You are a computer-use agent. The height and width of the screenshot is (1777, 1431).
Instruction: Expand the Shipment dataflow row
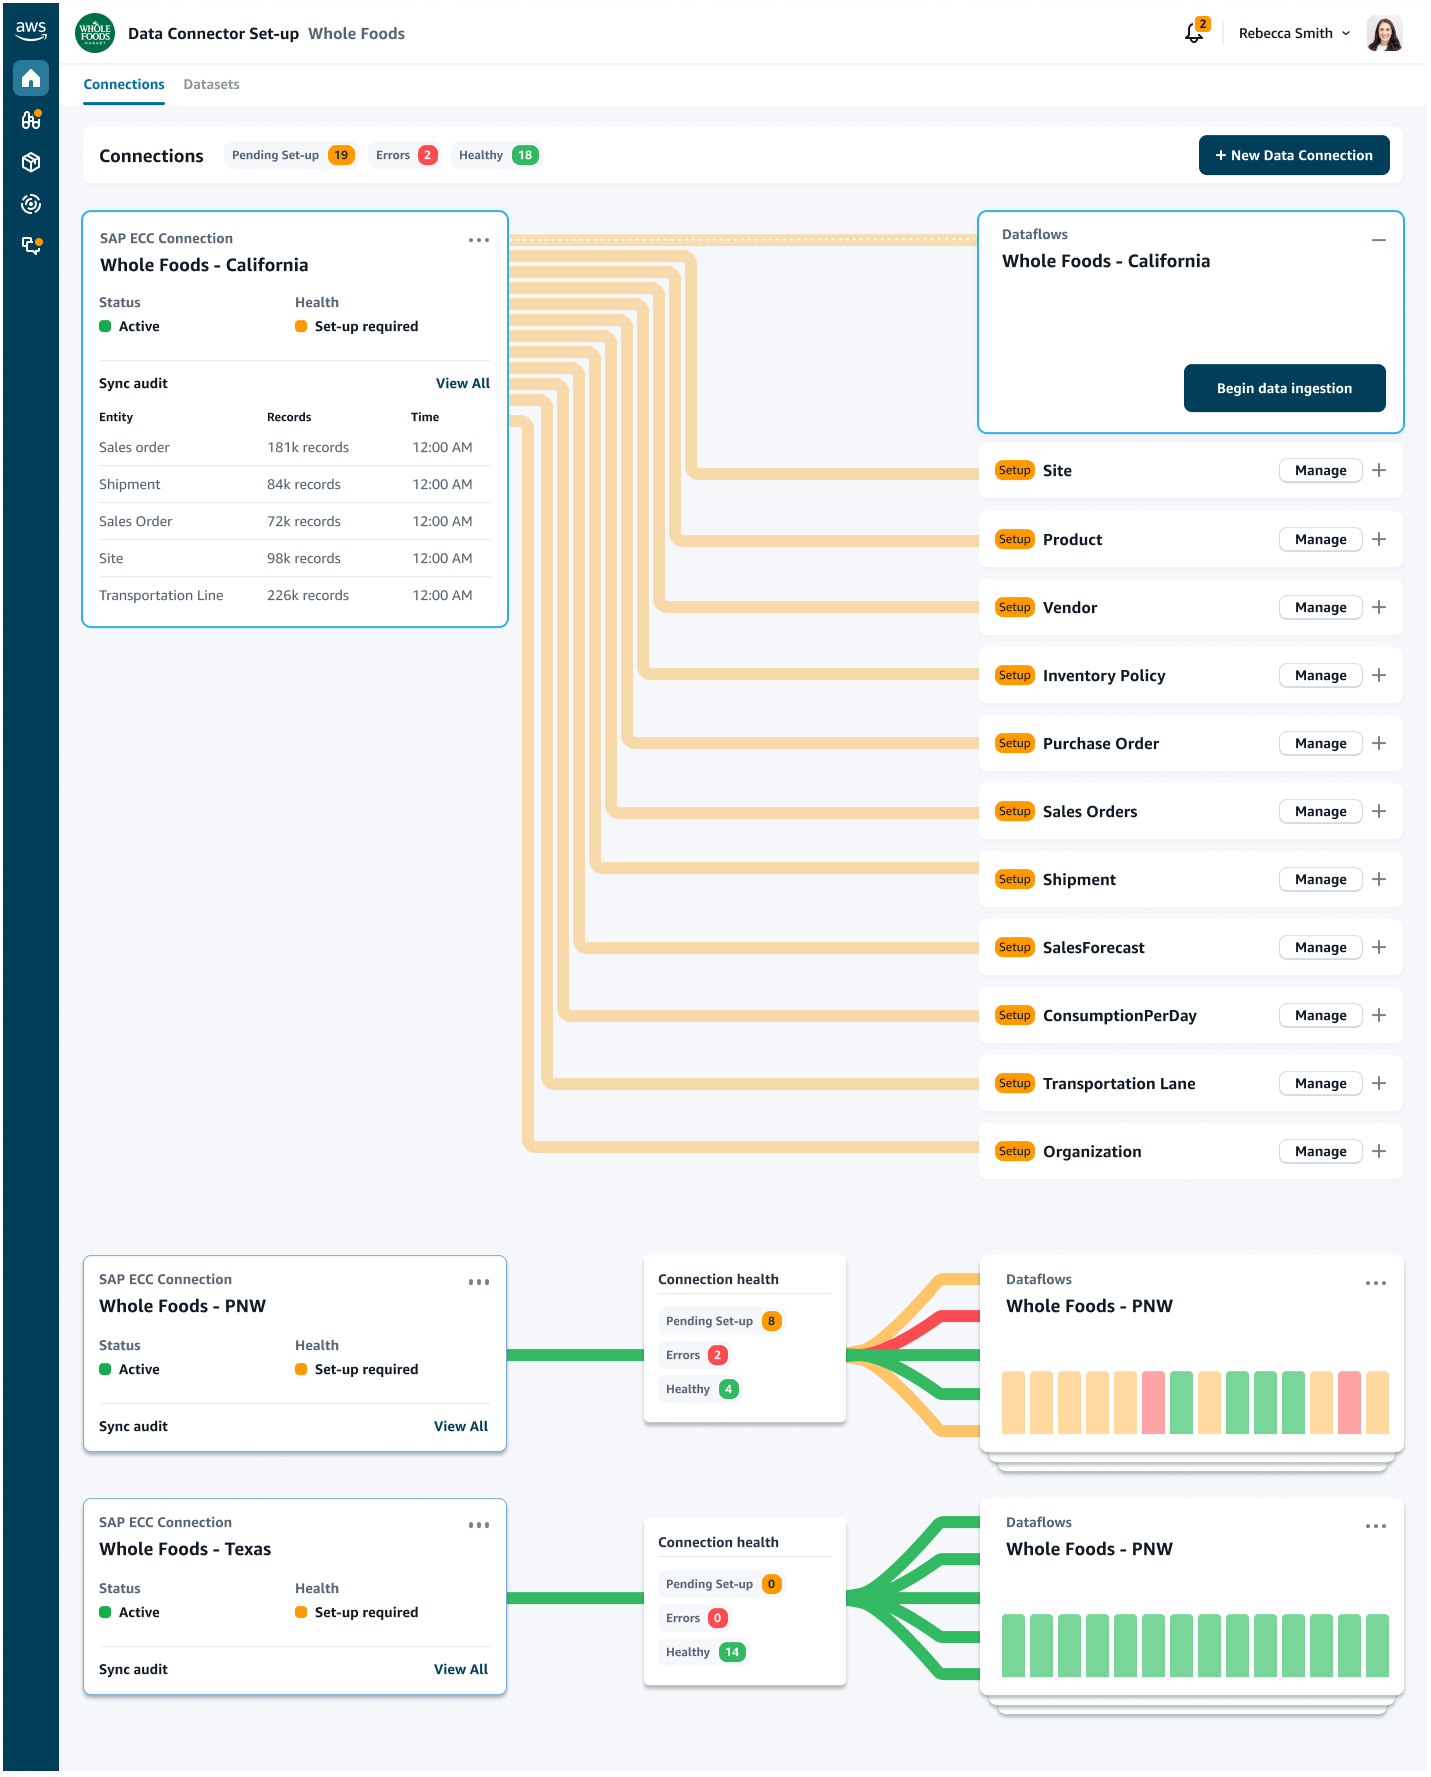1379,879
